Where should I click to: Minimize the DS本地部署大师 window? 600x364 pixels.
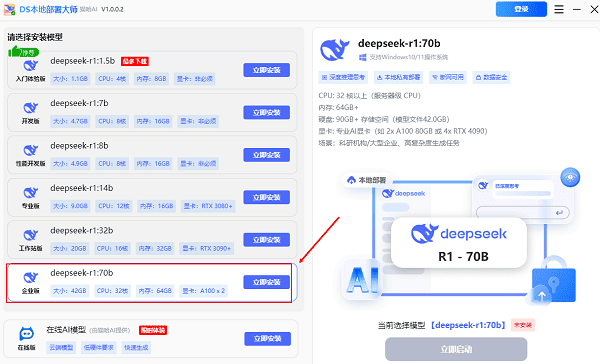pyautogui.click(x=577, y=9)
